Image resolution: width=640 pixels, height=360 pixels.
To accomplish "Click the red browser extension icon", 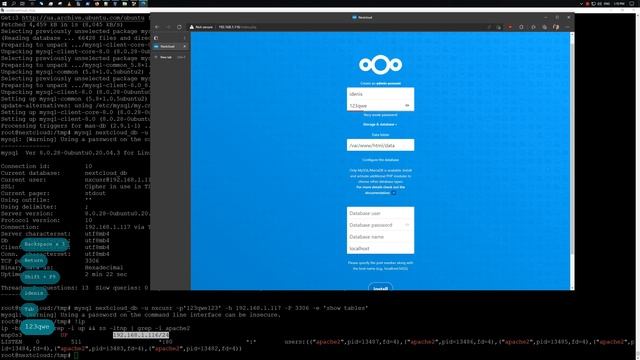I will pyautogui.click(x=510, y=27).
